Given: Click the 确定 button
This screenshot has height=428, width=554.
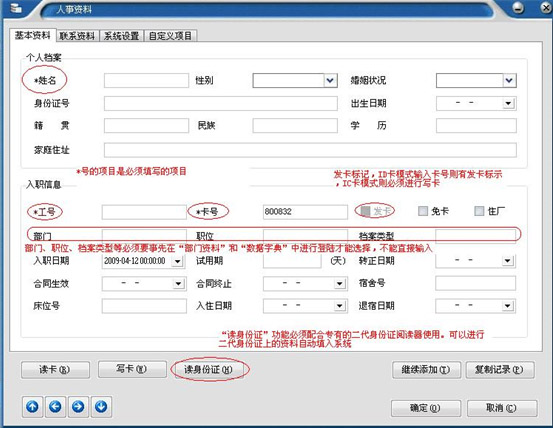Looking at the screenshot, I should [425, 408].
